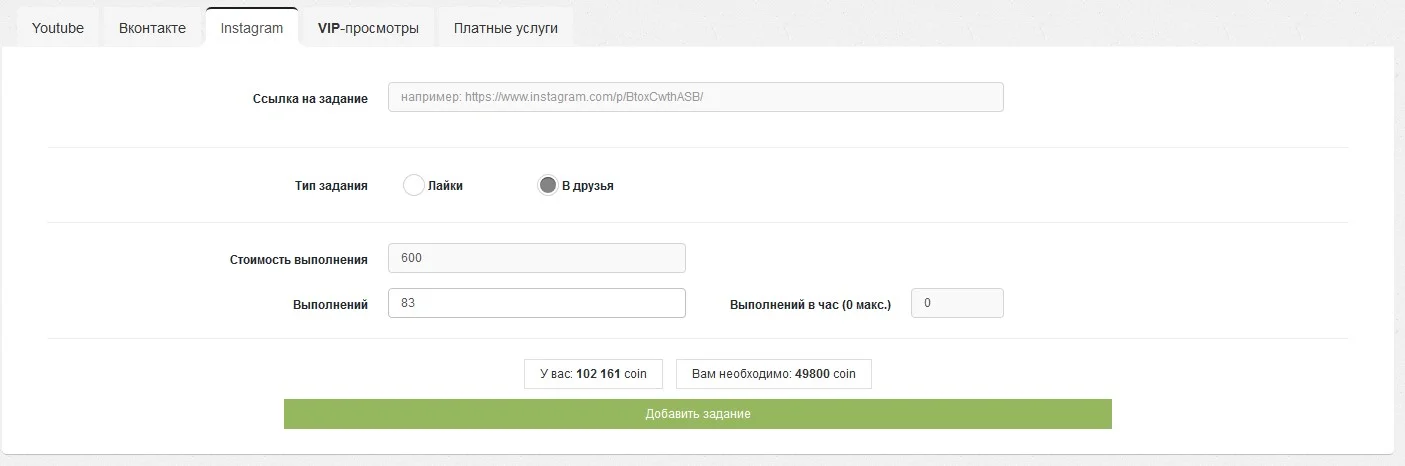Click the Ссылка на задание URL field
Image resolution: width=1405 pixels, height=466 pixels.
(x=695, y=97)
